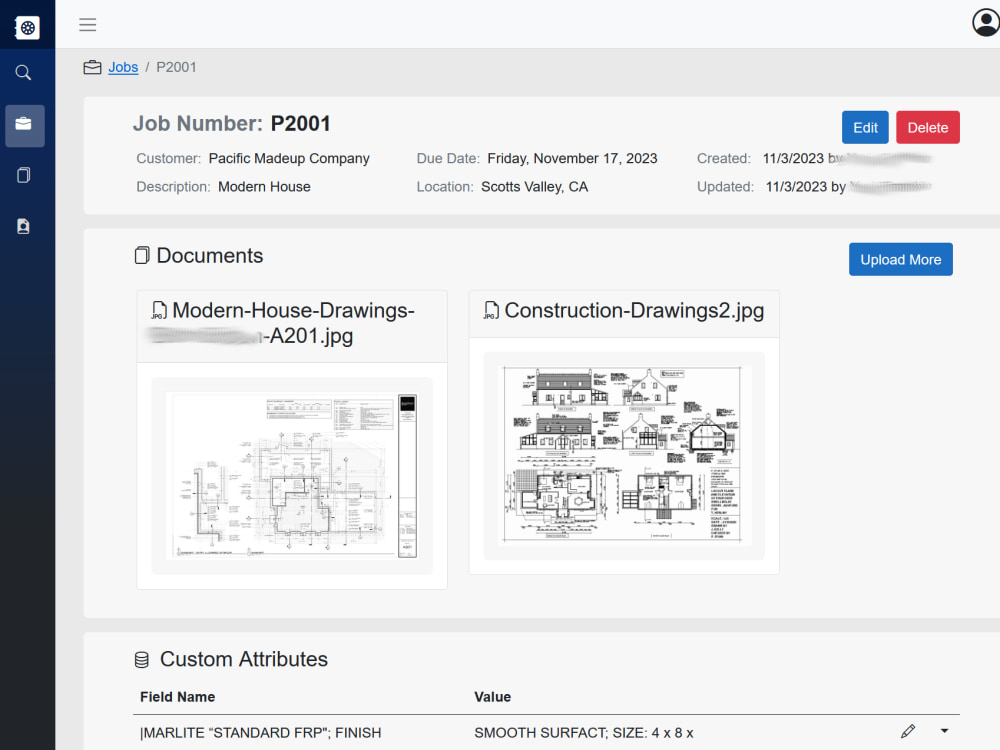Screen dimensions: 1000x750
Task: Click the documents pages icon in the sidebar
Action: (24, 175)
